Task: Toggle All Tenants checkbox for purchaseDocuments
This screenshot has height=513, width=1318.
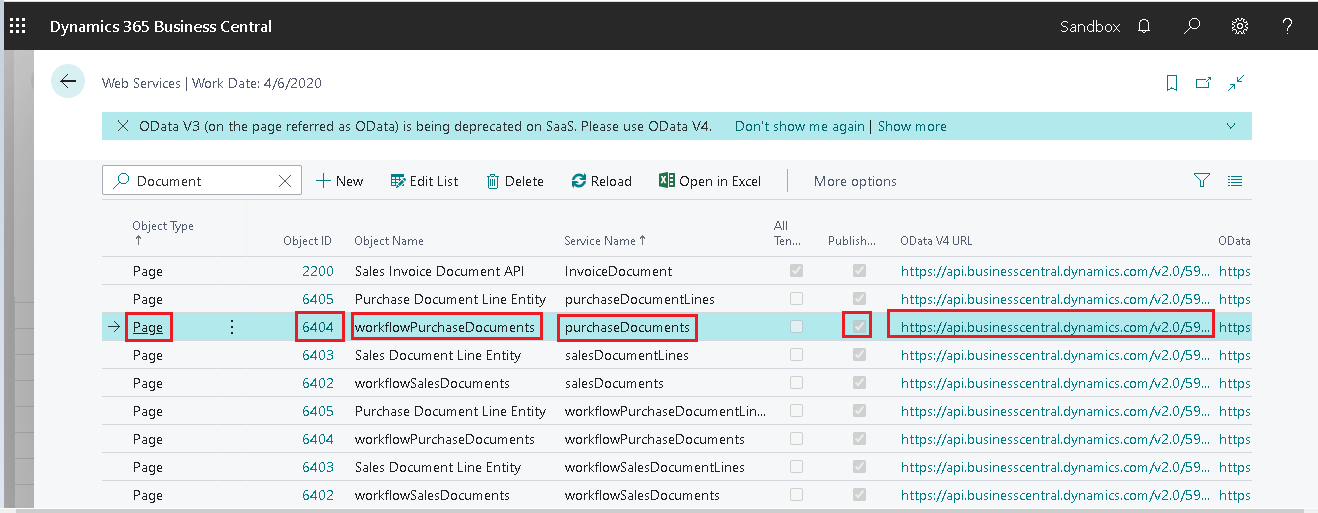Action: (x=797, y=327)
